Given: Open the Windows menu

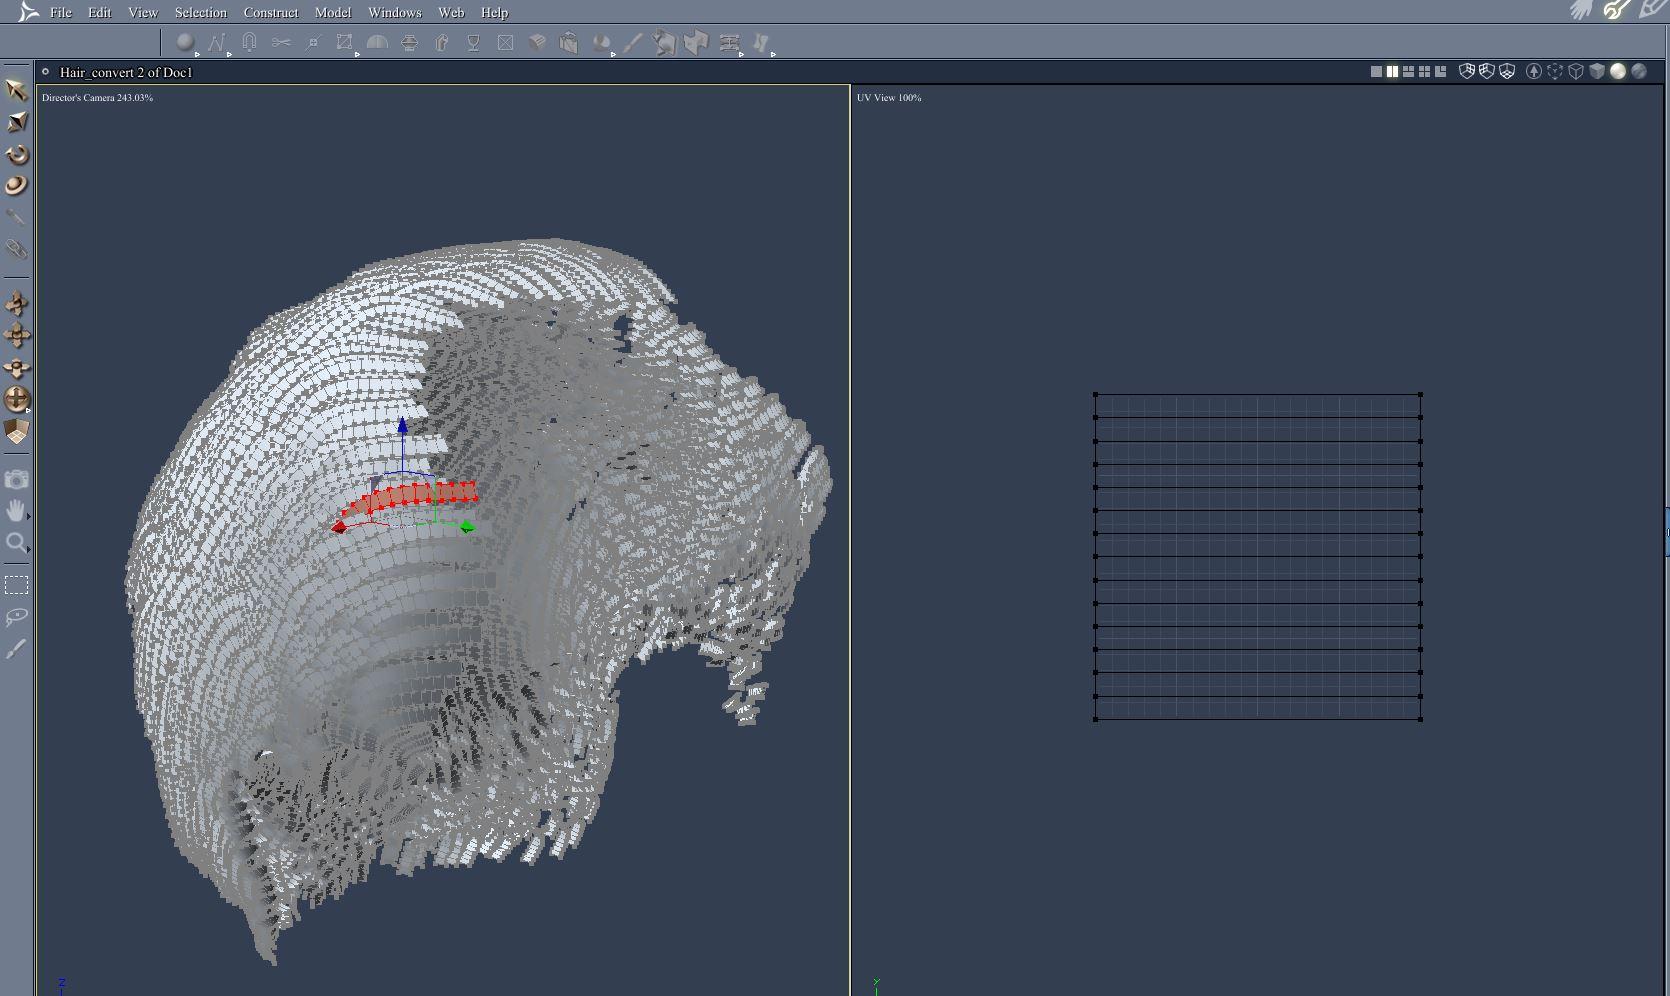Looking at the screenshot, I should coord(395,12).
